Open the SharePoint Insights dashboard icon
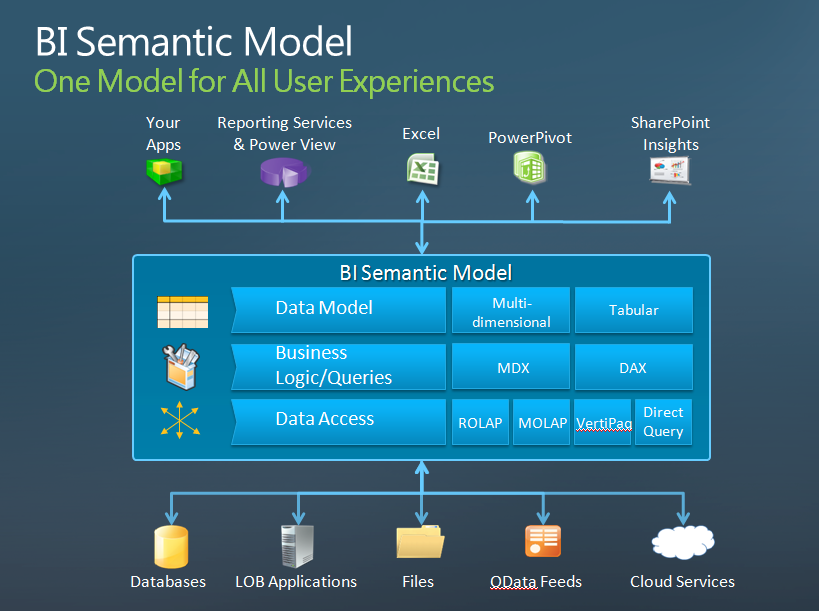Screen dimensions: 819x611 tap(670, 171)
